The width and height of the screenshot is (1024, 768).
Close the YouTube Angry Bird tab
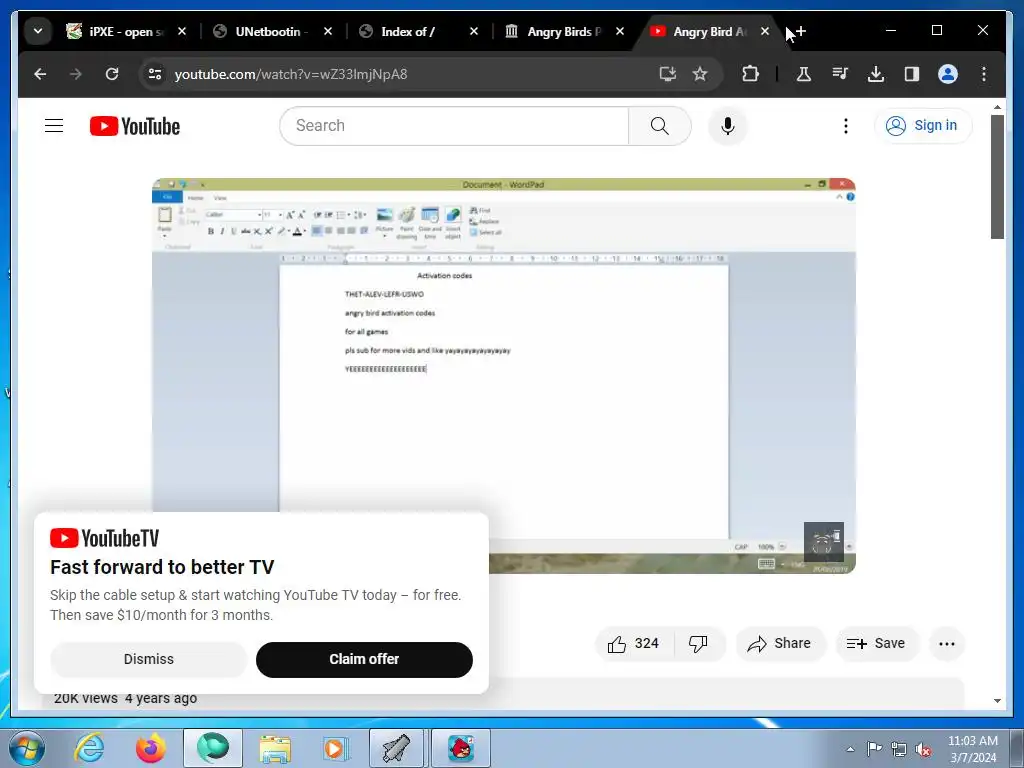coord(765,31)
